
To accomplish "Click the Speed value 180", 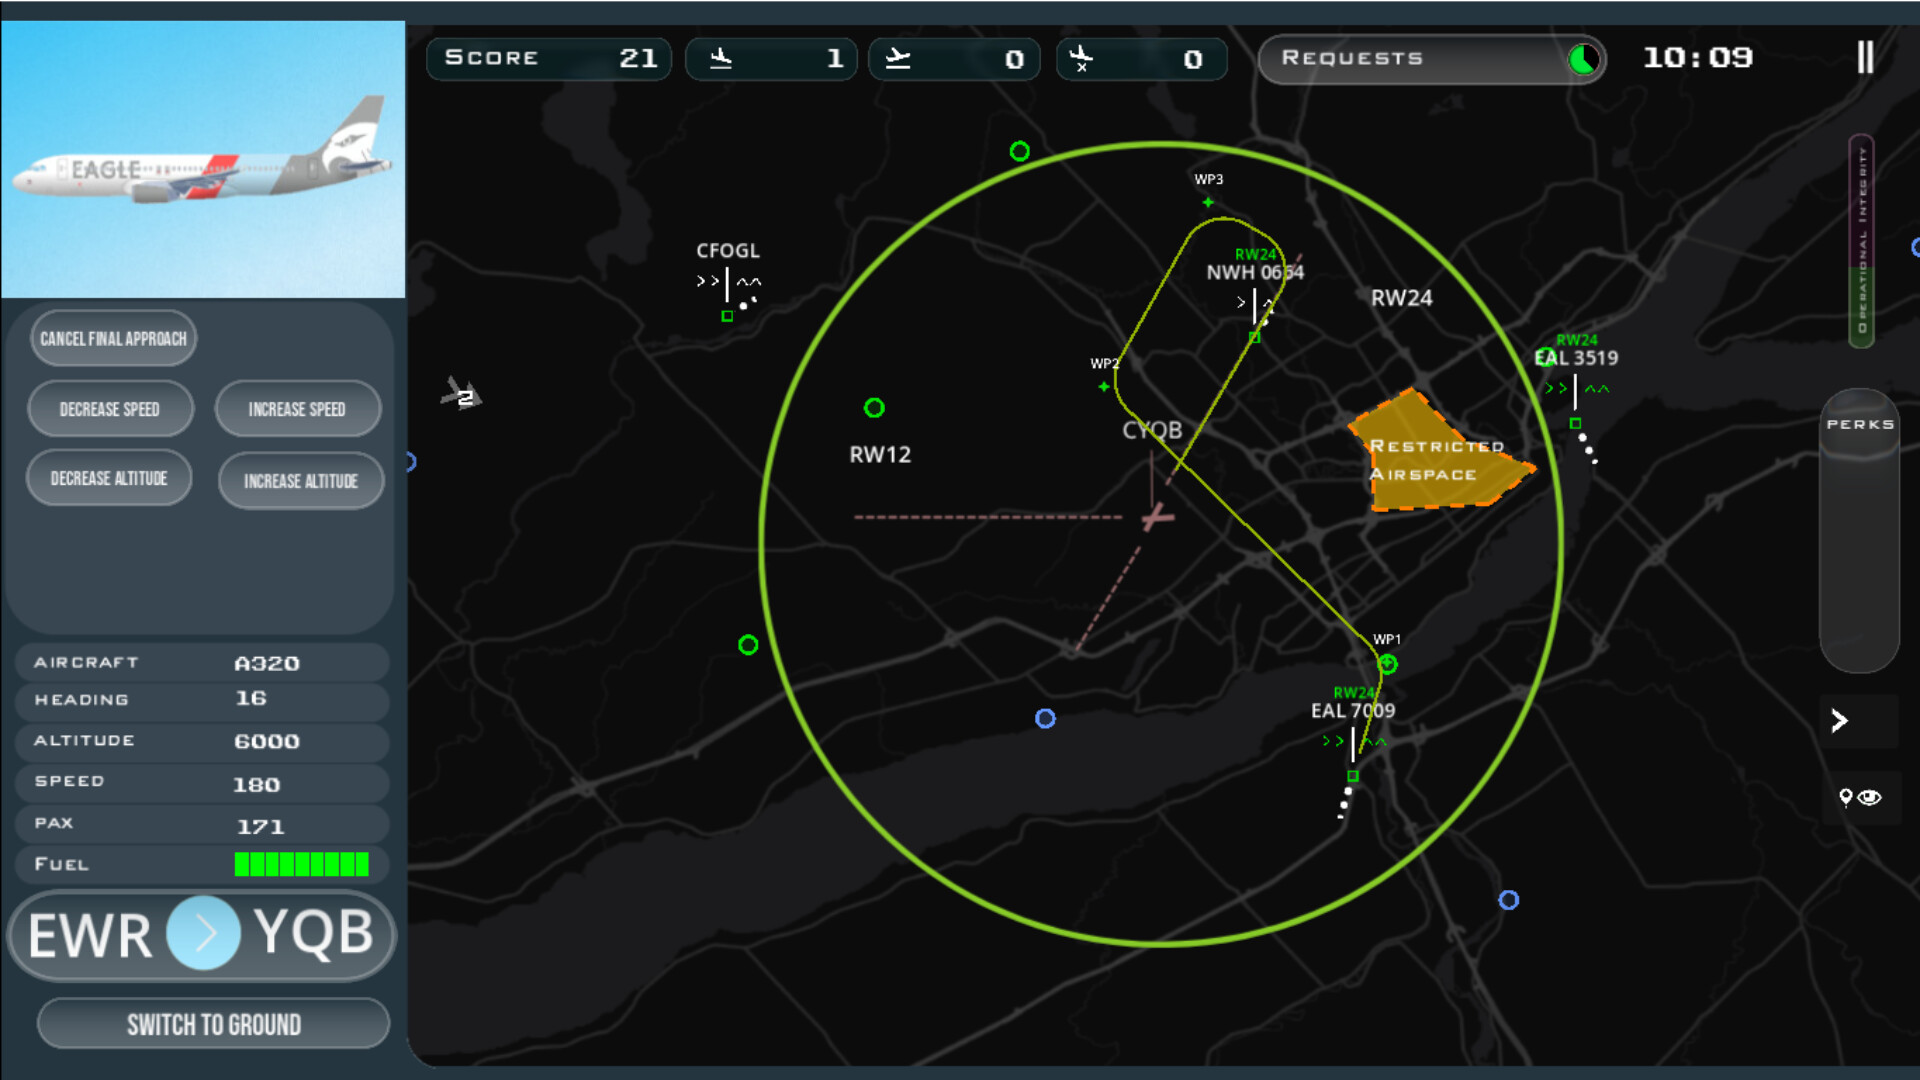I will coord(256,785).
